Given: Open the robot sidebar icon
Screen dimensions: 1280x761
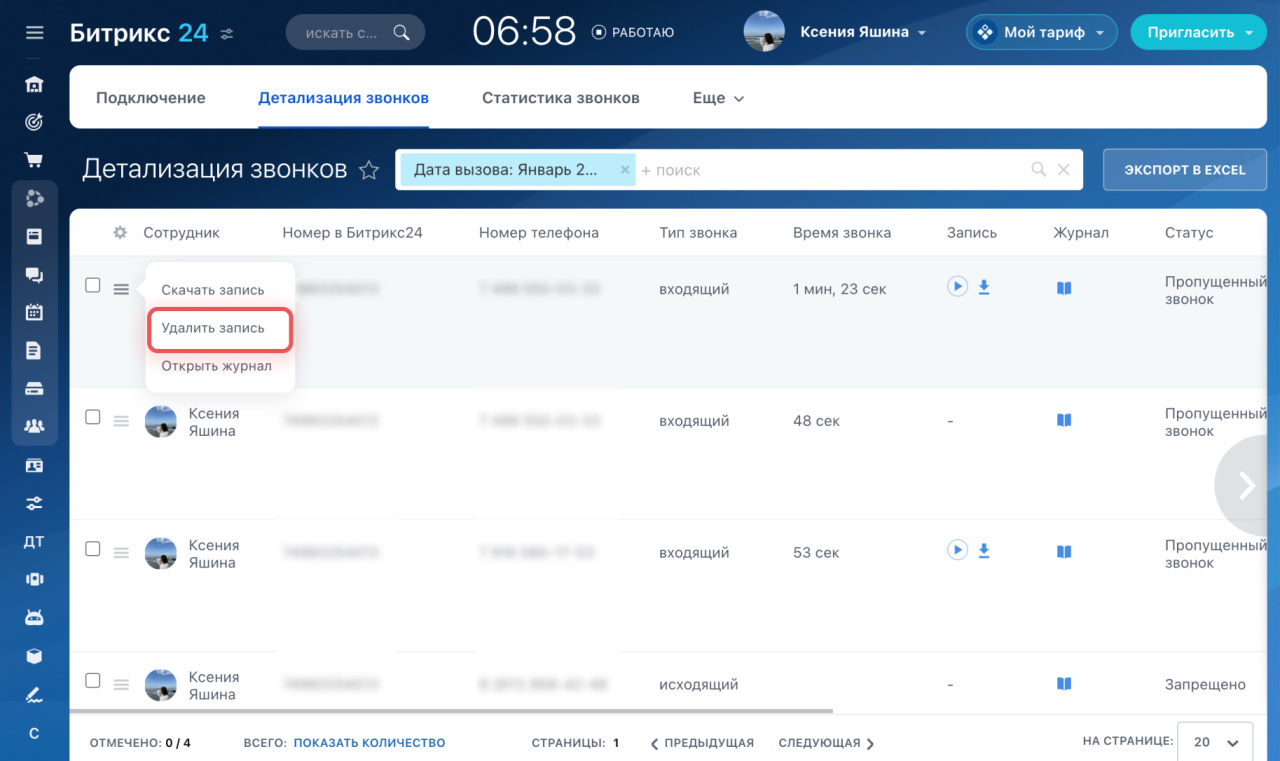Looking at the screenshot, I should pos(34,617).
